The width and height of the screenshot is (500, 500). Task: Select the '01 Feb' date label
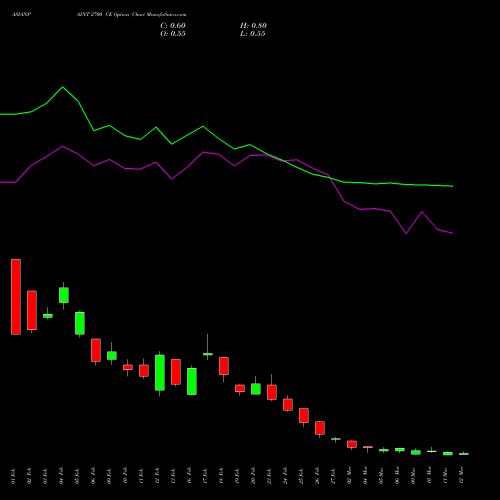click(x=13, y=476)
